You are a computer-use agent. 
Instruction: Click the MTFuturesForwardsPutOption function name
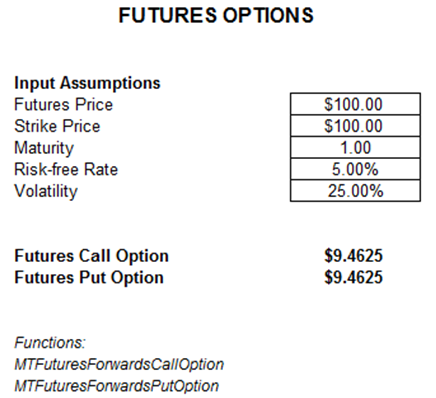pos(116,386)
